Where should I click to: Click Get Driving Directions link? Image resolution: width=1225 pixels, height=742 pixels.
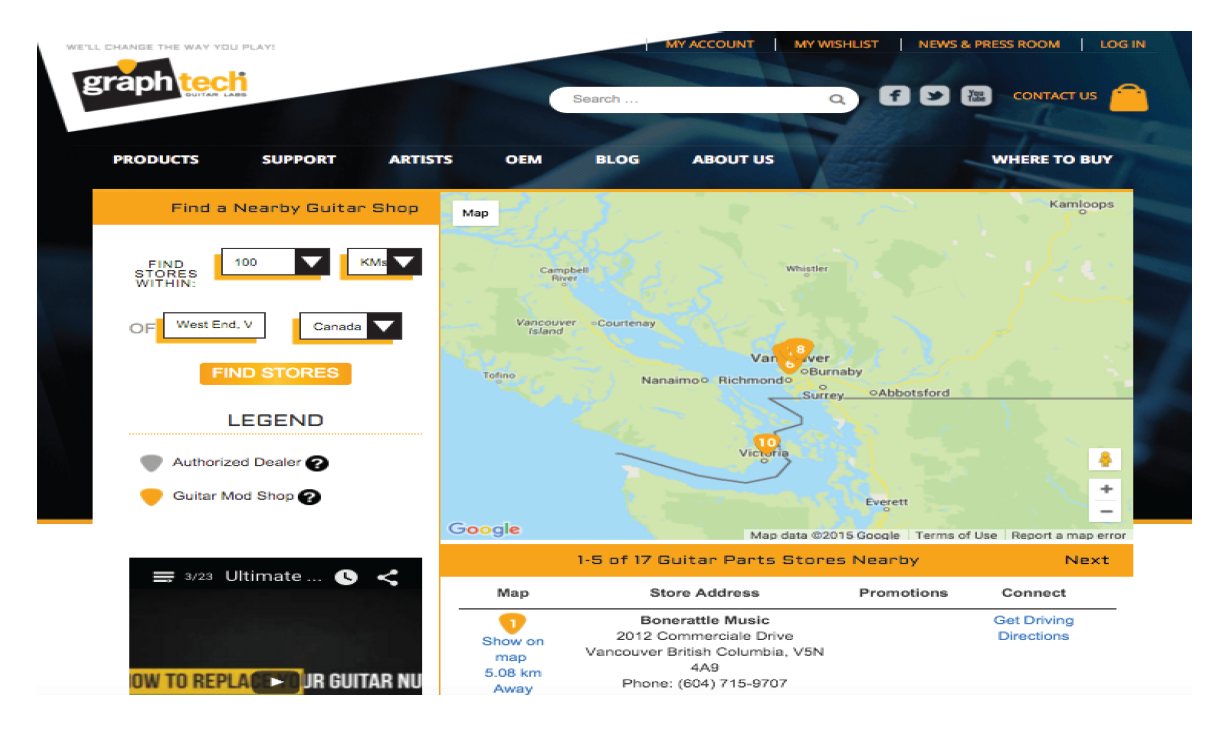point(1033,628)
